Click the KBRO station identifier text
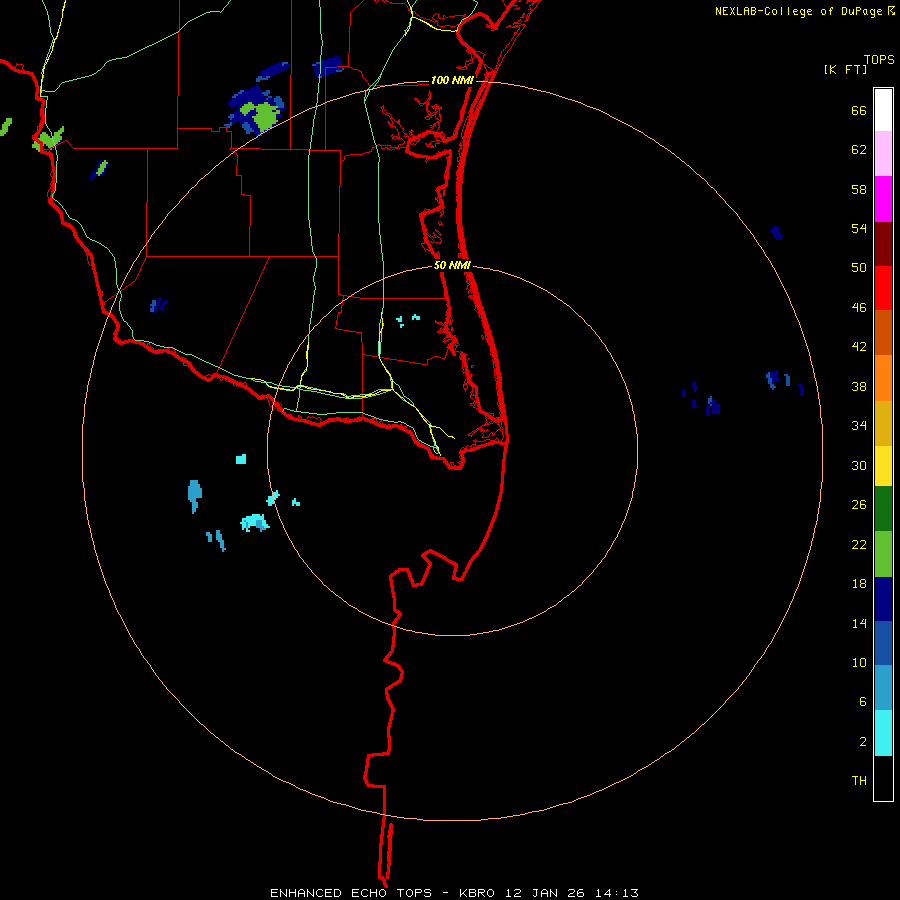 pos(476,893)
